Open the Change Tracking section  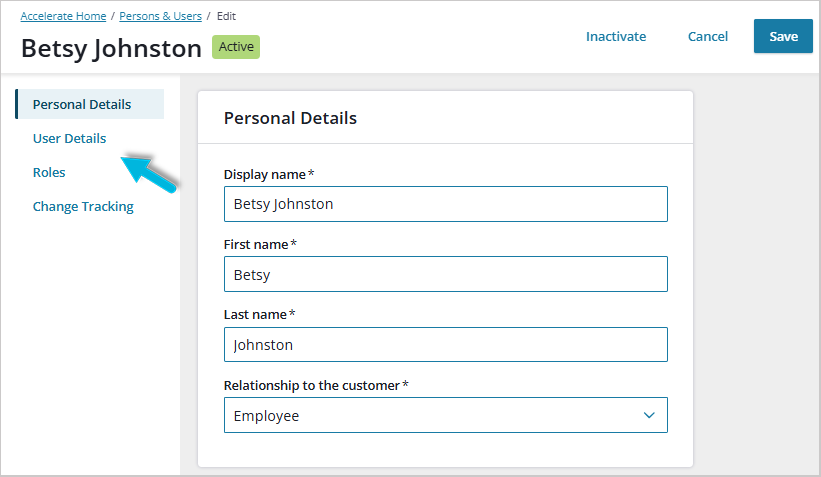(83, 206)
